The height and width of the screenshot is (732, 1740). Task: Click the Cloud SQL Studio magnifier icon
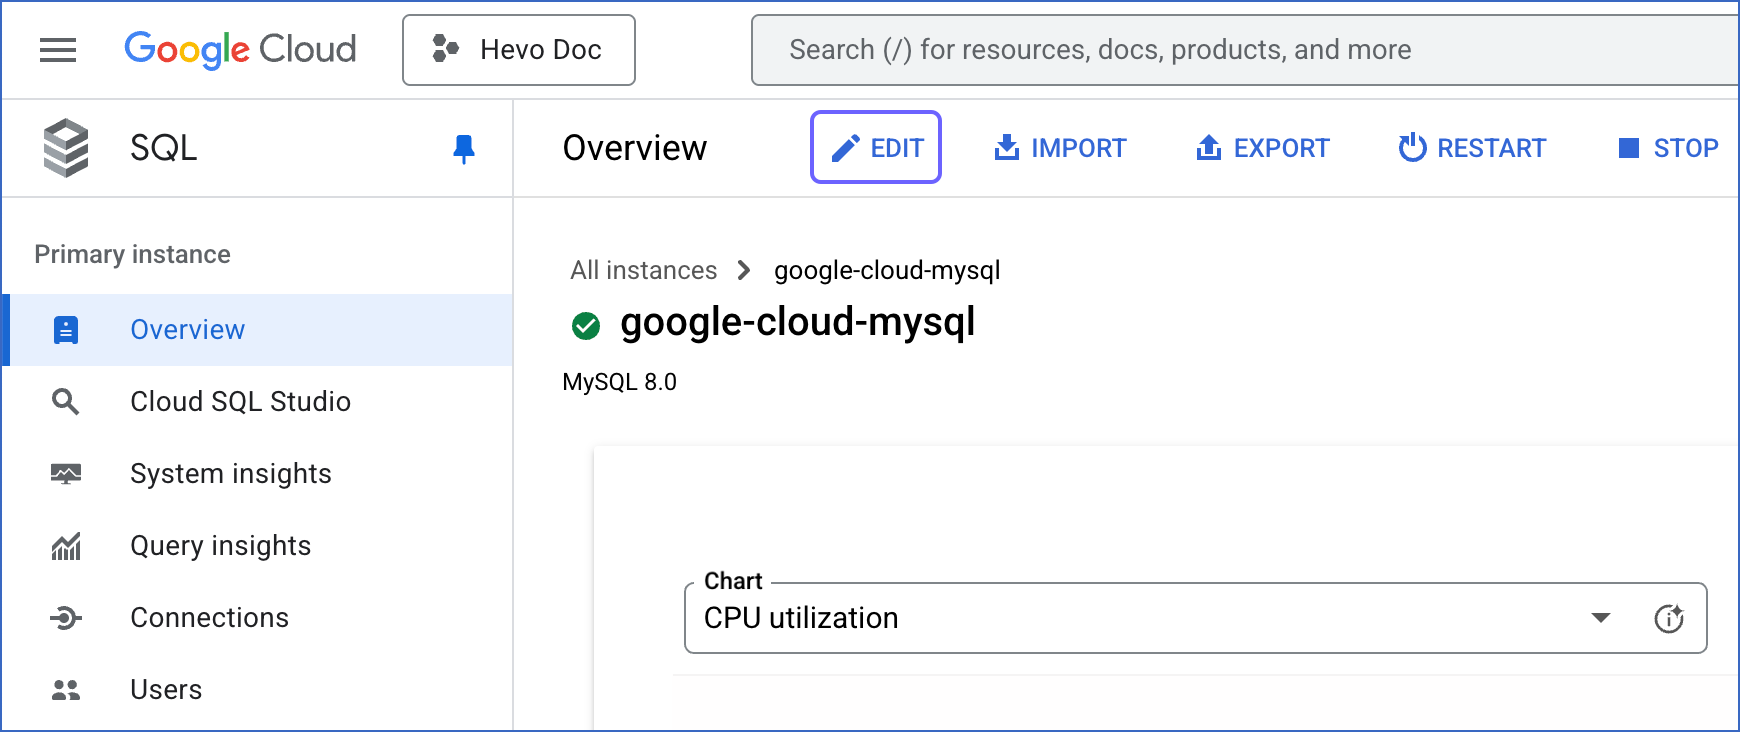66,402
